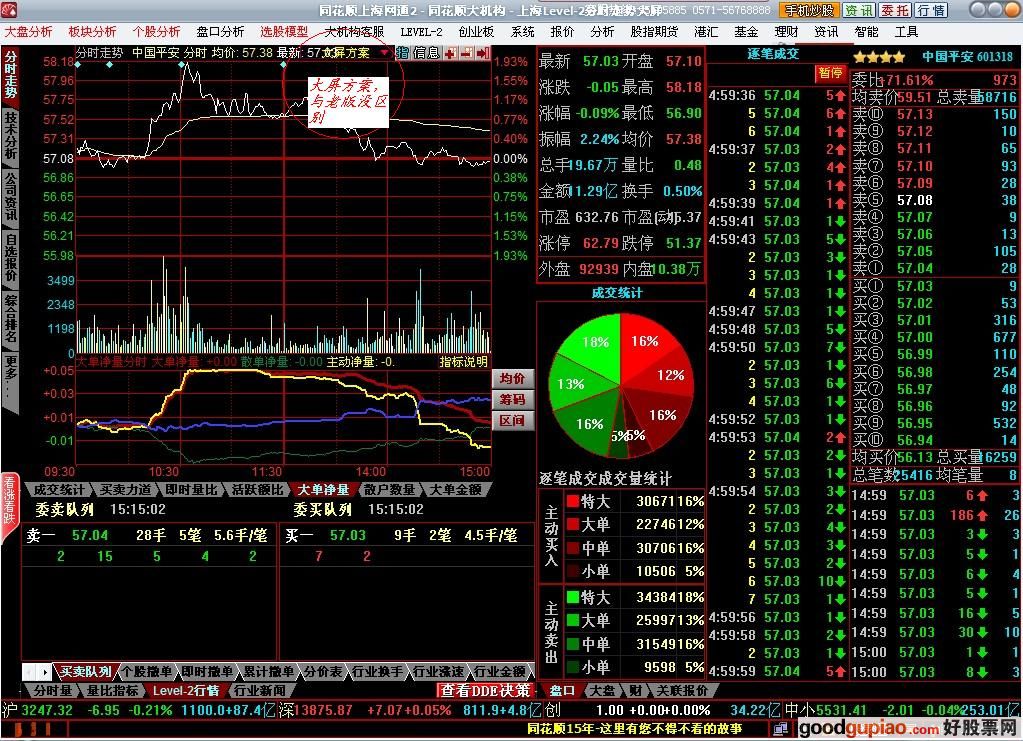The image size is (1023, 741).
Task: Switch to the 量比指标 bottom tab
Action: [x=113, y=690]
